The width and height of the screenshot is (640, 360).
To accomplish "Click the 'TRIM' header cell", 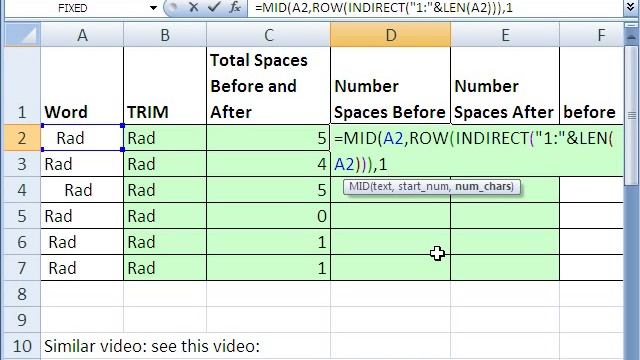I will 165,86.
